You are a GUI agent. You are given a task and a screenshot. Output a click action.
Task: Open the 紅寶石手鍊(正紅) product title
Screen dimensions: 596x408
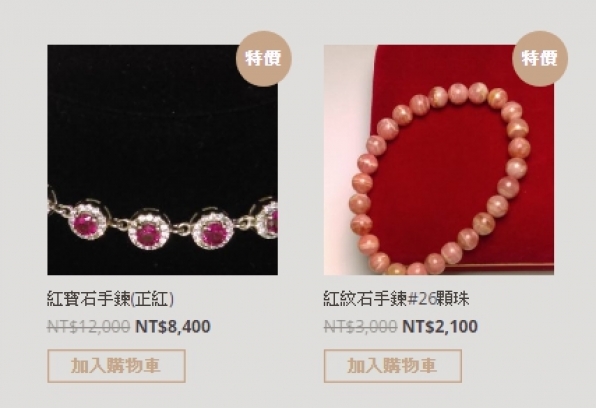pos(111,299)
